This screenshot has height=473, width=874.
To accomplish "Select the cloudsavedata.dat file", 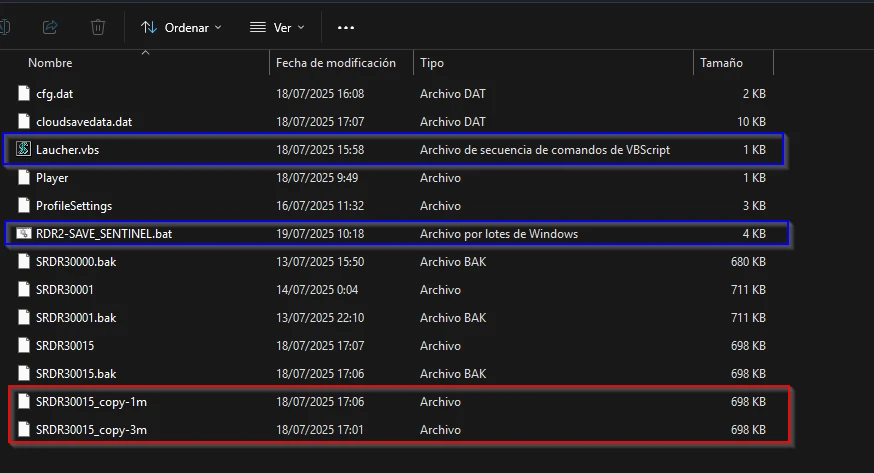I will tap(84, 122).
